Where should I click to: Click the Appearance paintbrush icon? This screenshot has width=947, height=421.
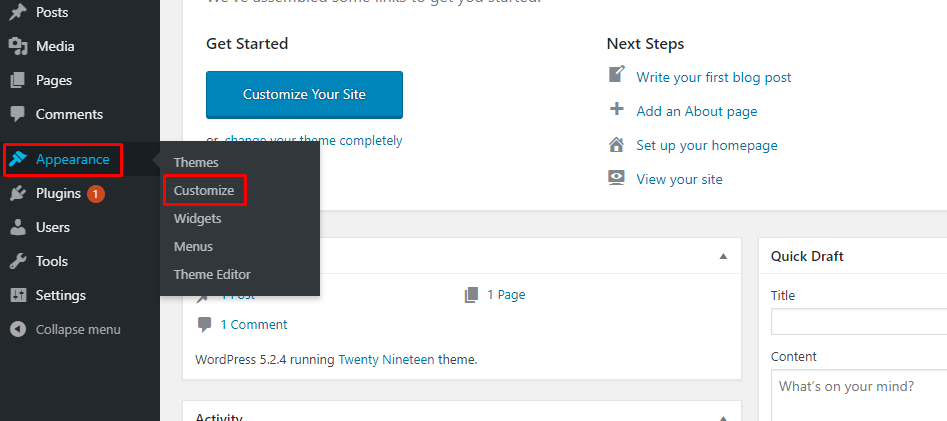pos(18,159)
